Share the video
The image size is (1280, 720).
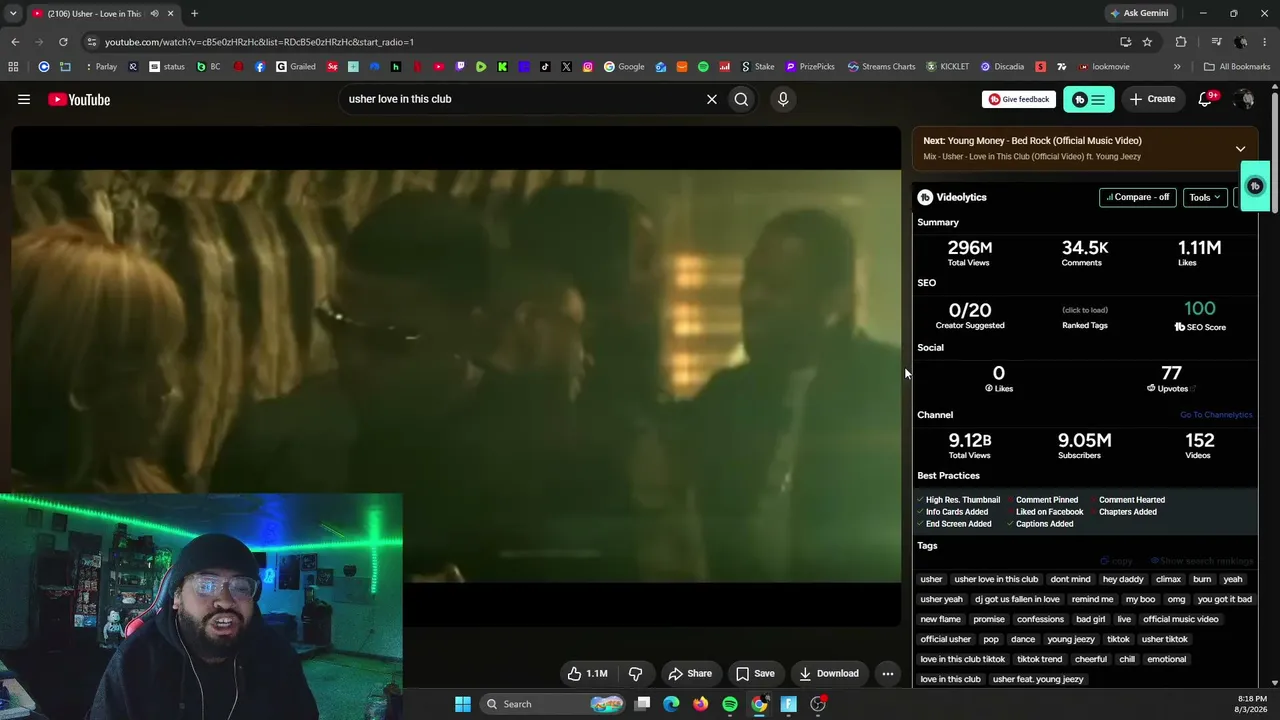pos(690,673)
